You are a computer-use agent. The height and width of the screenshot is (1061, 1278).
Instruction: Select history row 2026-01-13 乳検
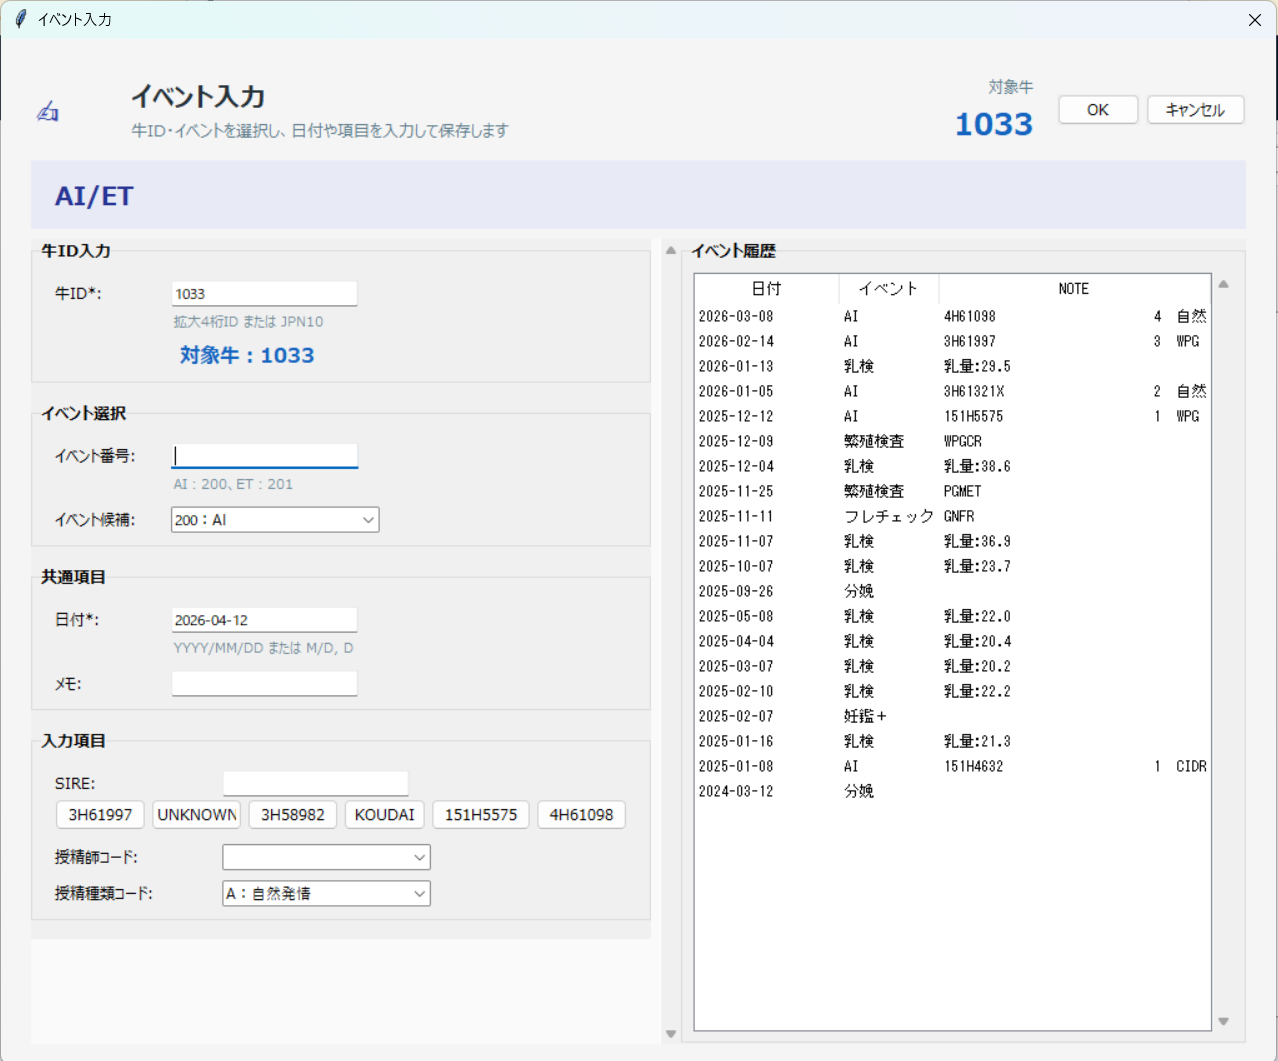(952, 366)
